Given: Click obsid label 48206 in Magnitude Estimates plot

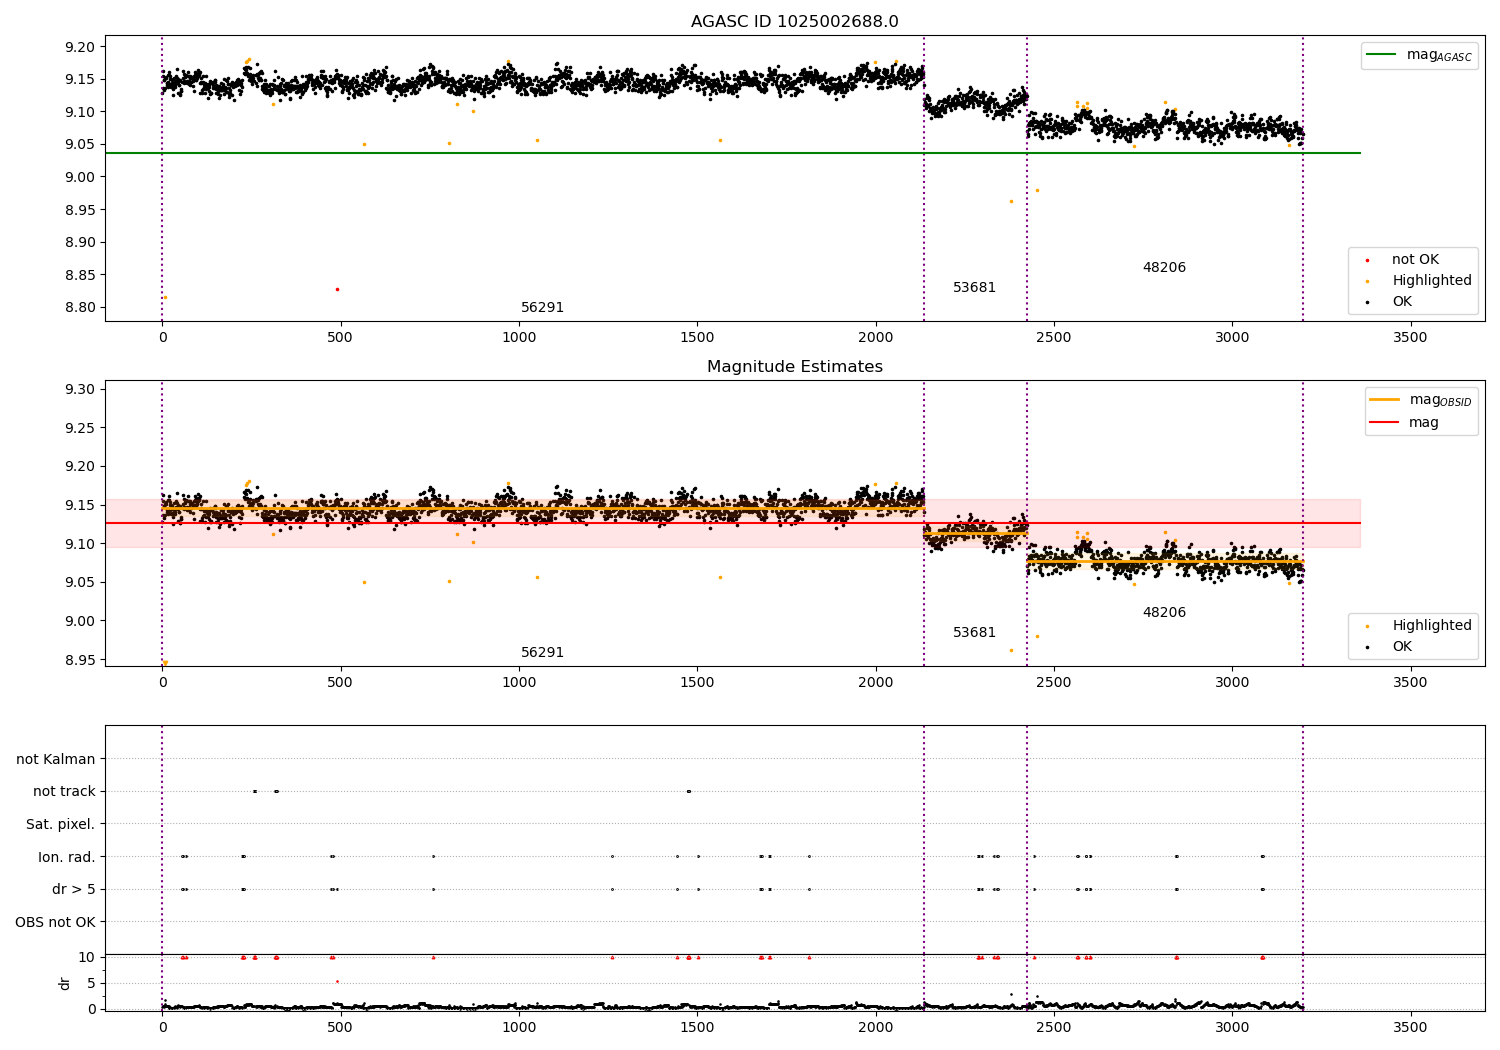Looking at the screenshot, I should coord(1164,612).
